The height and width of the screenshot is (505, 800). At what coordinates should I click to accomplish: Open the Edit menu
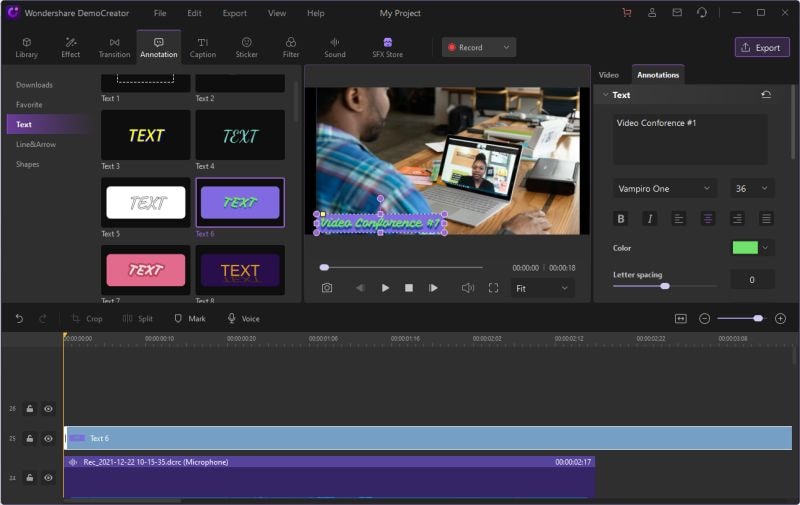click(194, 13)
